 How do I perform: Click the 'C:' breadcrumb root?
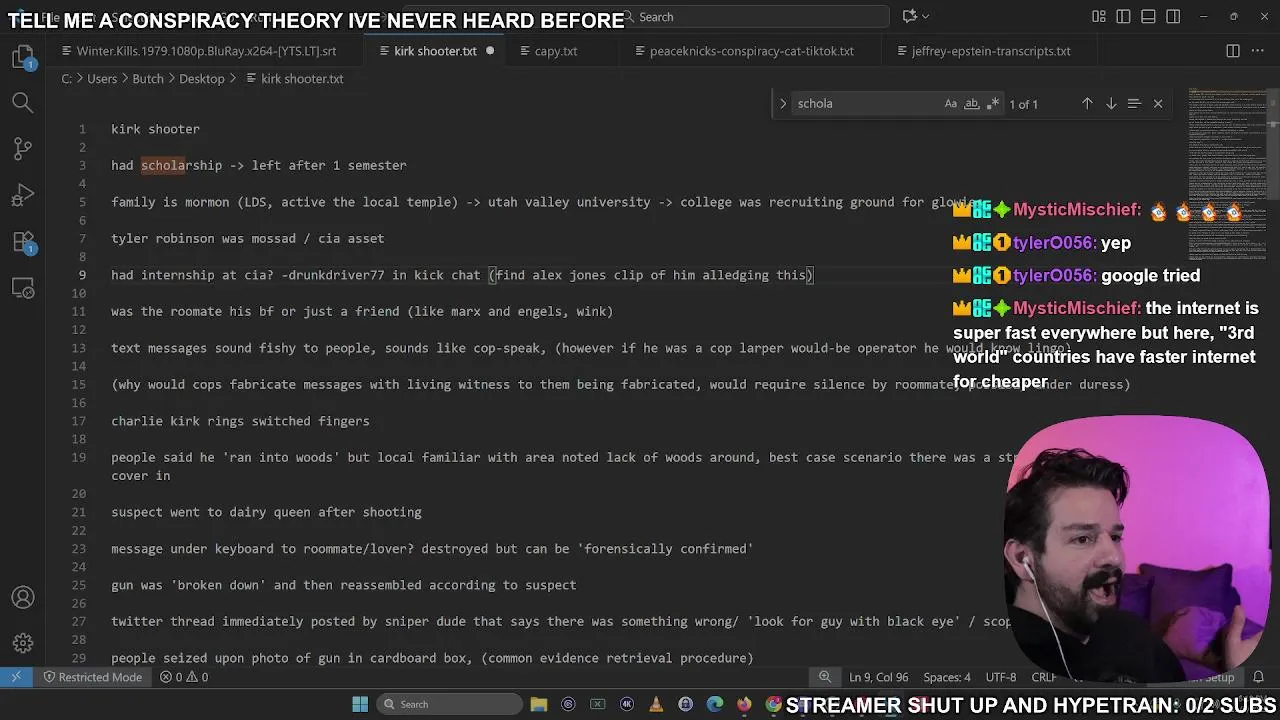pos(66,79)
